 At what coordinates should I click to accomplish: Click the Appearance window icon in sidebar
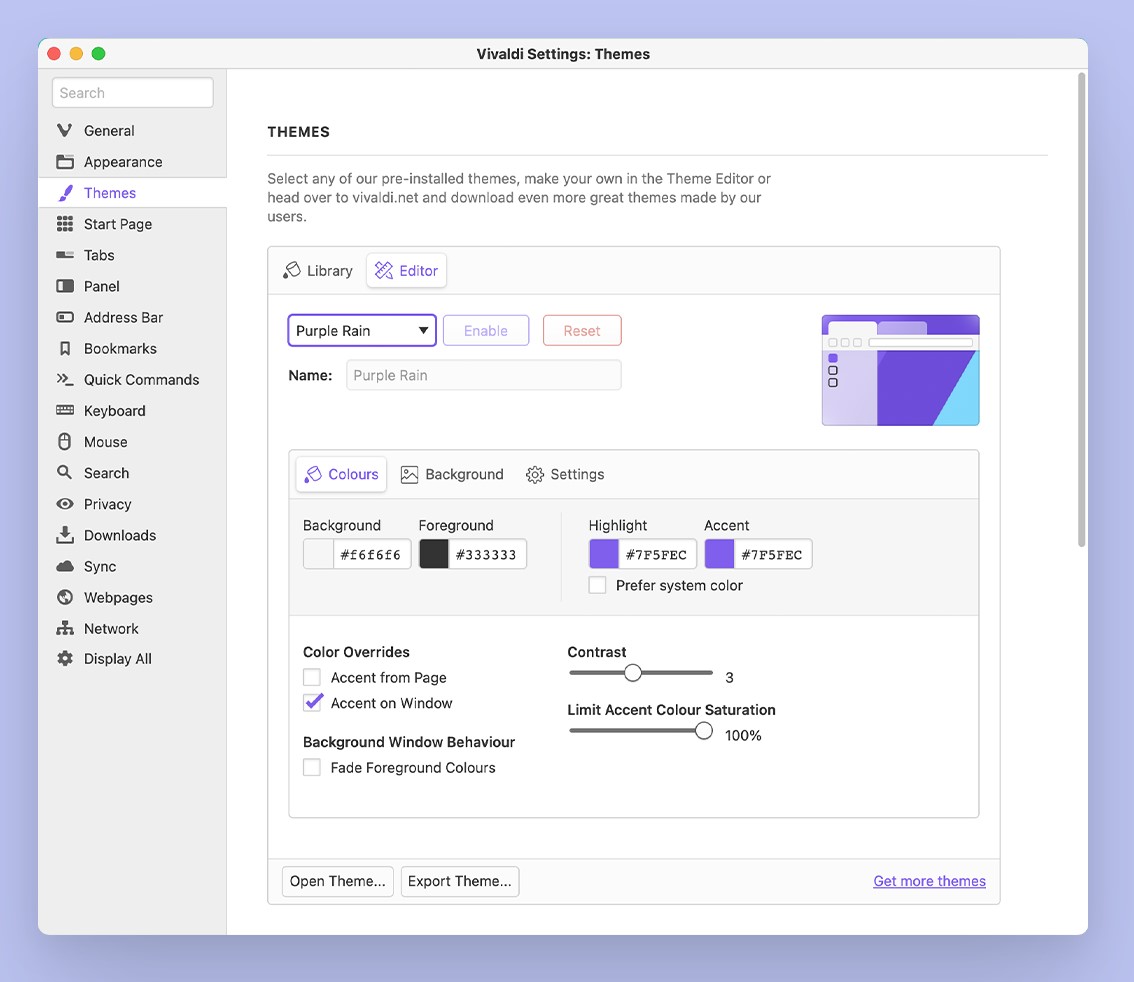64,161
